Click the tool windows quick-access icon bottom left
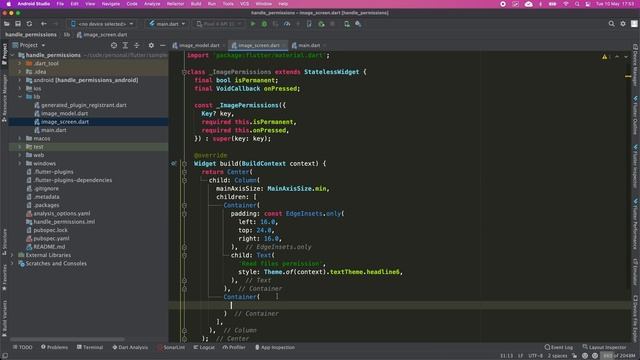 pyautogui.click(x=5, y=356)
